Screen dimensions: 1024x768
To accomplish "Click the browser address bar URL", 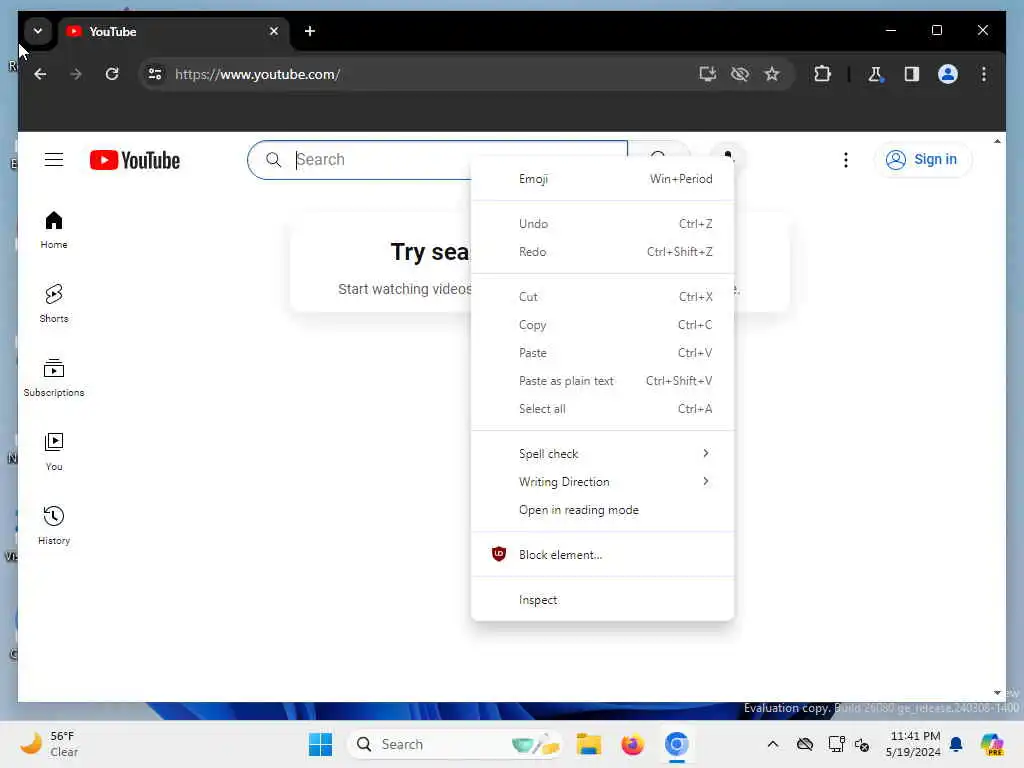I will 257,74.
